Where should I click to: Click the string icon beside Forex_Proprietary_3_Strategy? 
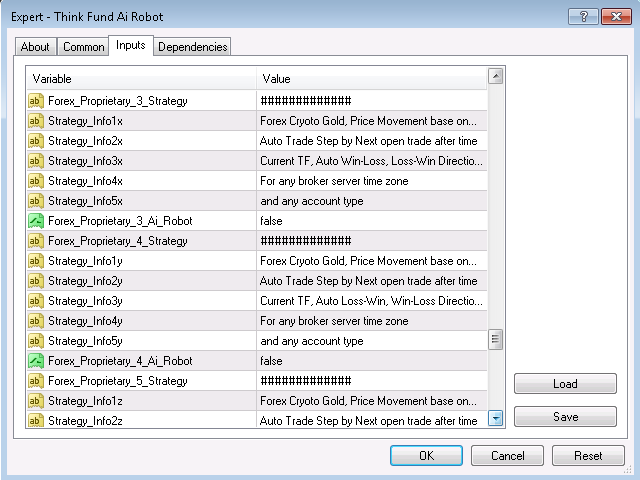[x=36, y=101]
